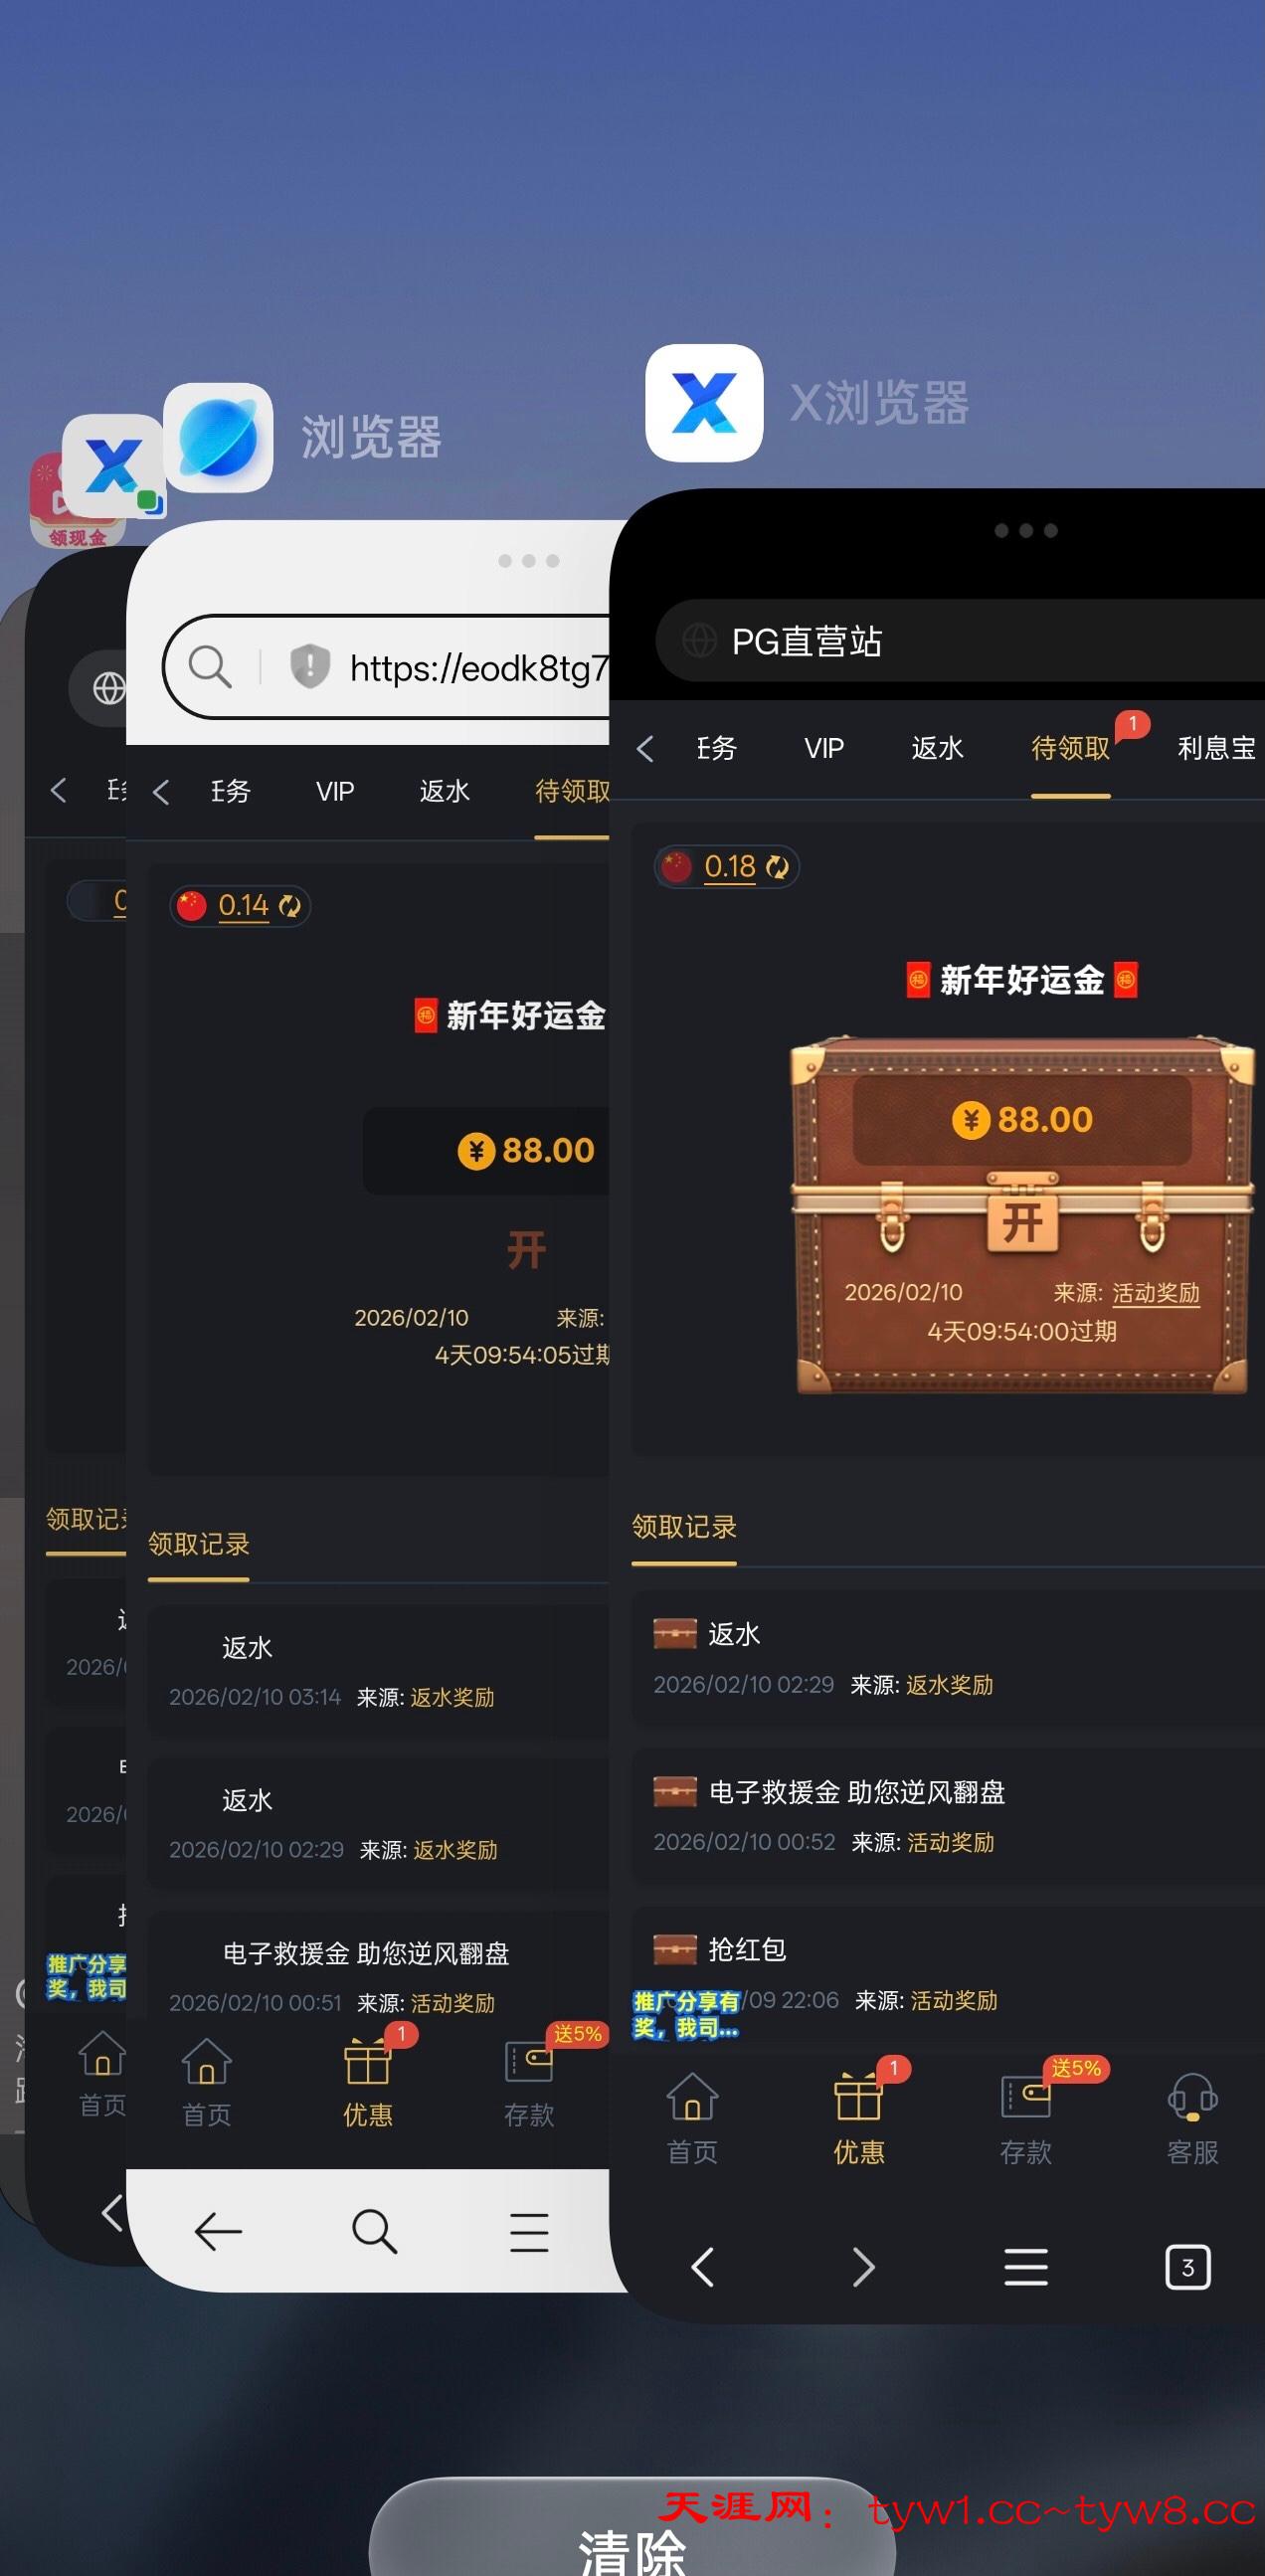The width and height of the screenshot is (1265, 2576).
Task: Tap refresh icon next to 0.18 balance
Action: tap(777, 867)
